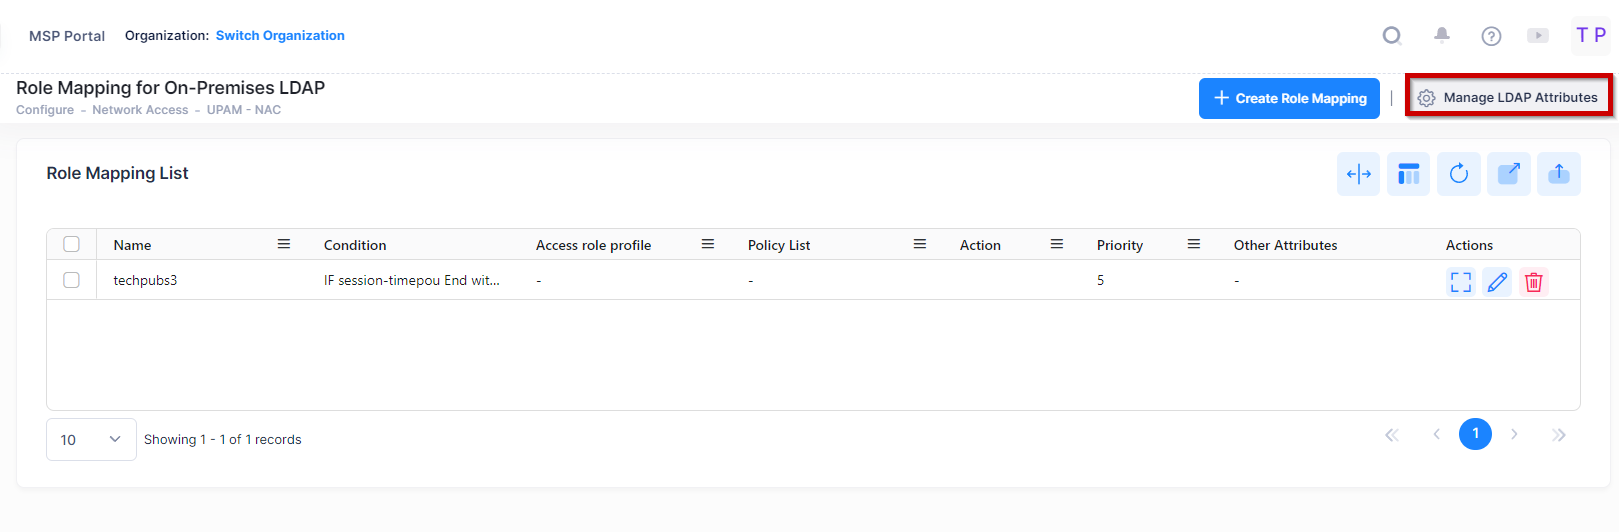Open the Name column menu
Image resolution: width=1619 pixels, height=532 pixels.
[284, 244]
